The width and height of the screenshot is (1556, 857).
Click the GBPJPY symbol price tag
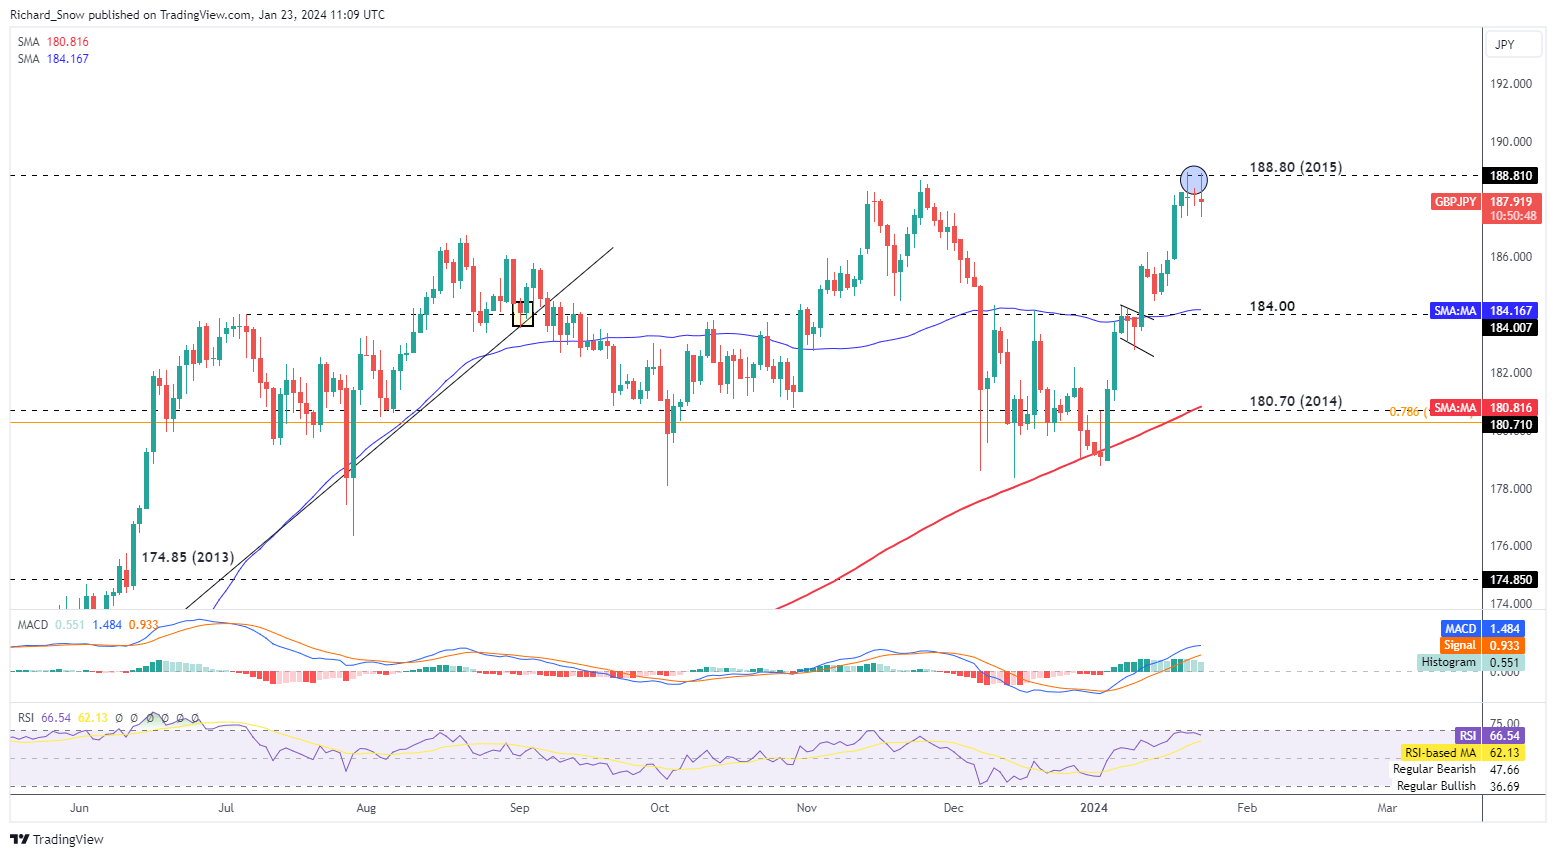[1455, 202]
